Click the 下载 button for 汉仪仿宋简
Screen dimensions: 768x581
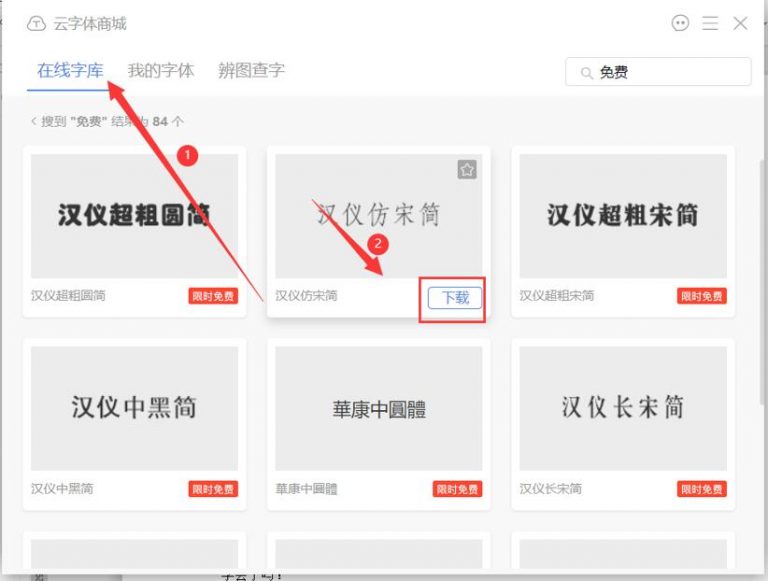pos(455,297)
